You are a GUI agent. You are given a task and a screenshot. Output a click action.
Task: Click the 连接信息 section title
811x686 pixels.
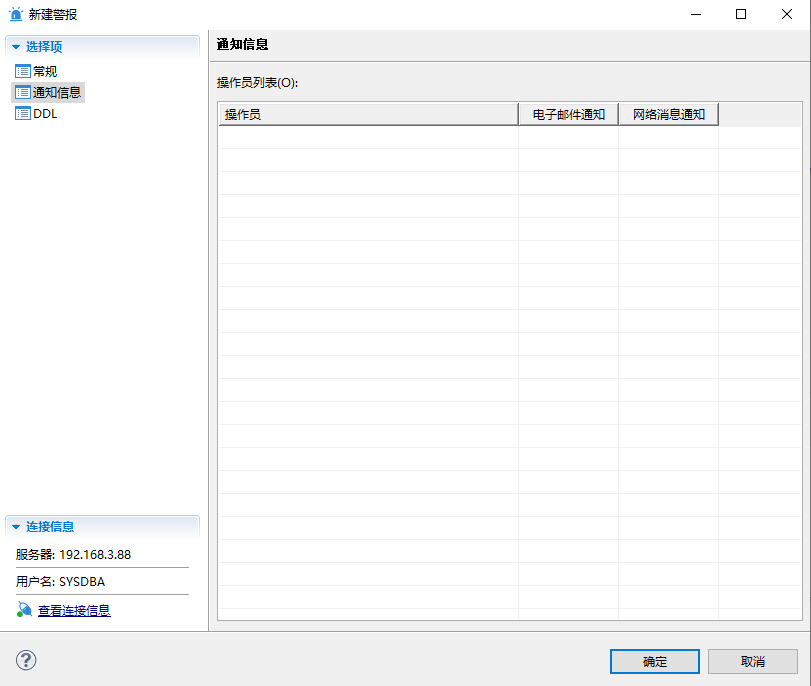click(50, 527)
